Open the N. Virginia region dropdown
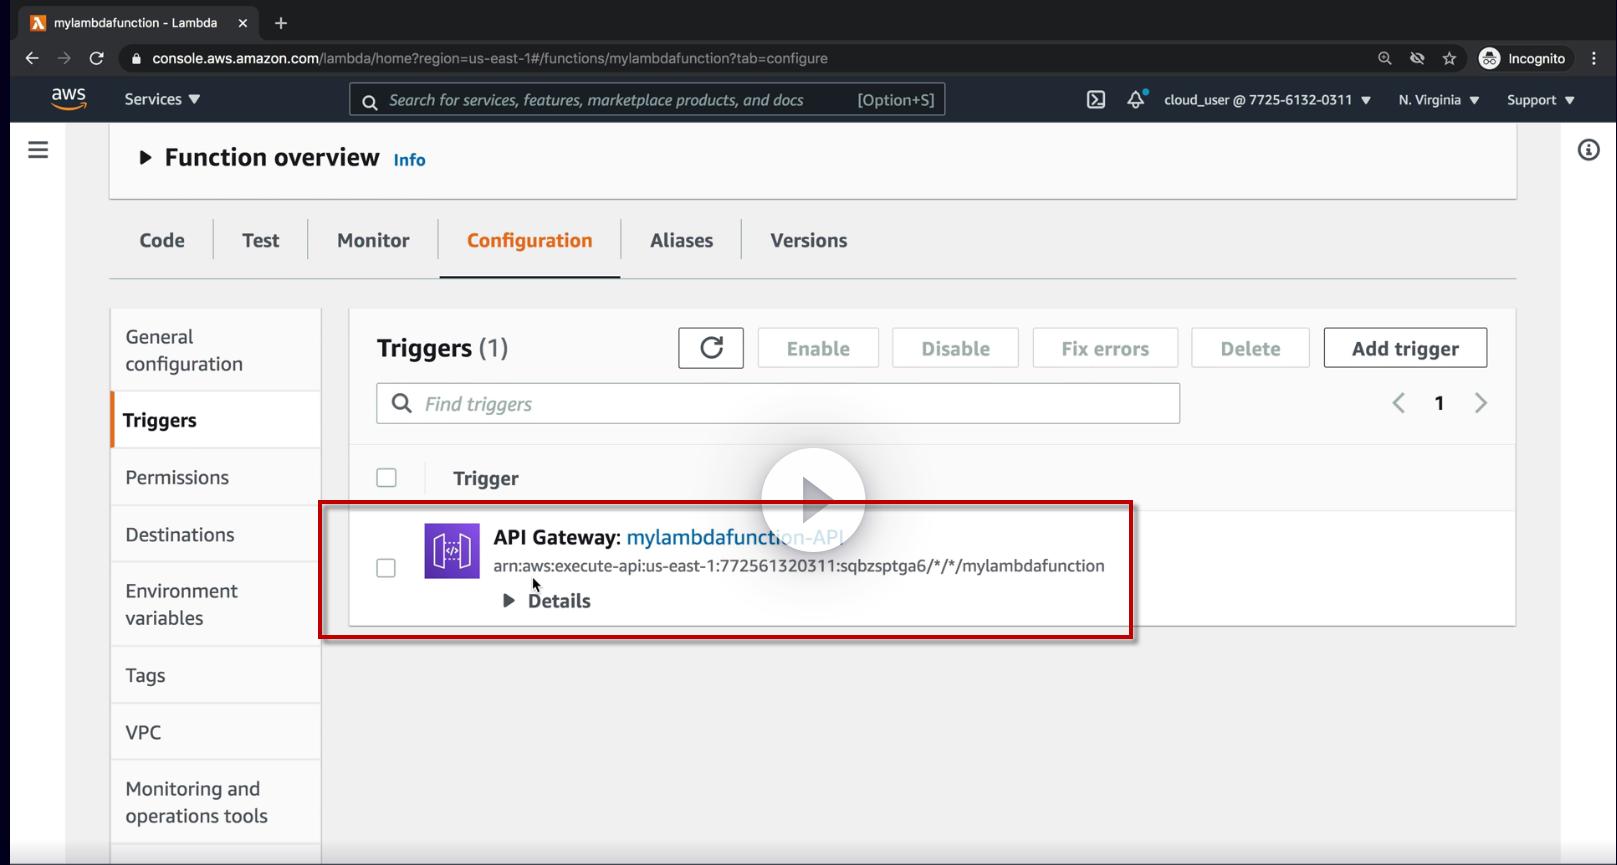 [1439, 100]
